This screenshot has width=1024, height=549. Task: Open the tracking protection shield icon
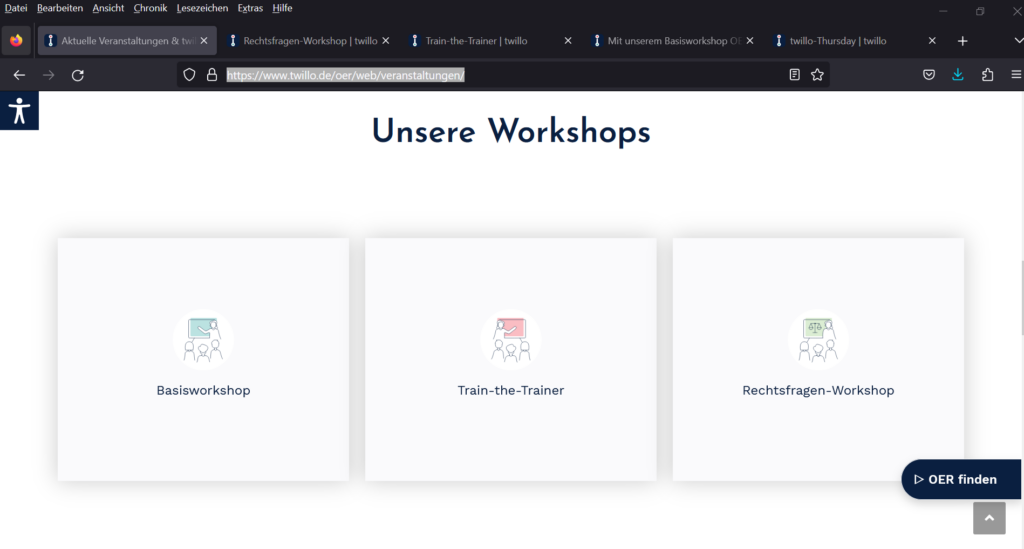(x=189, y=75)
